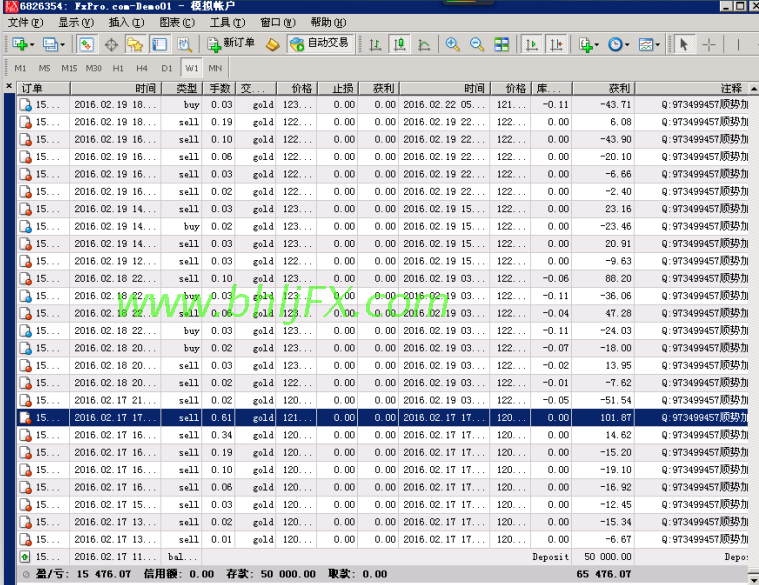Select the MN timeframe
Screen dimensions: 759x585
(x=215, y=68)
